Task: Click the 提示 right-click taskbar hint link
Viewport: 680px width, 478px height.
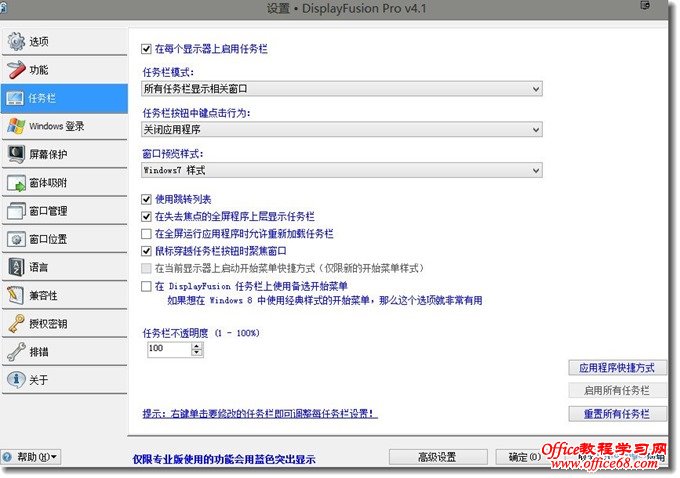Action: [x=260, y=414]
